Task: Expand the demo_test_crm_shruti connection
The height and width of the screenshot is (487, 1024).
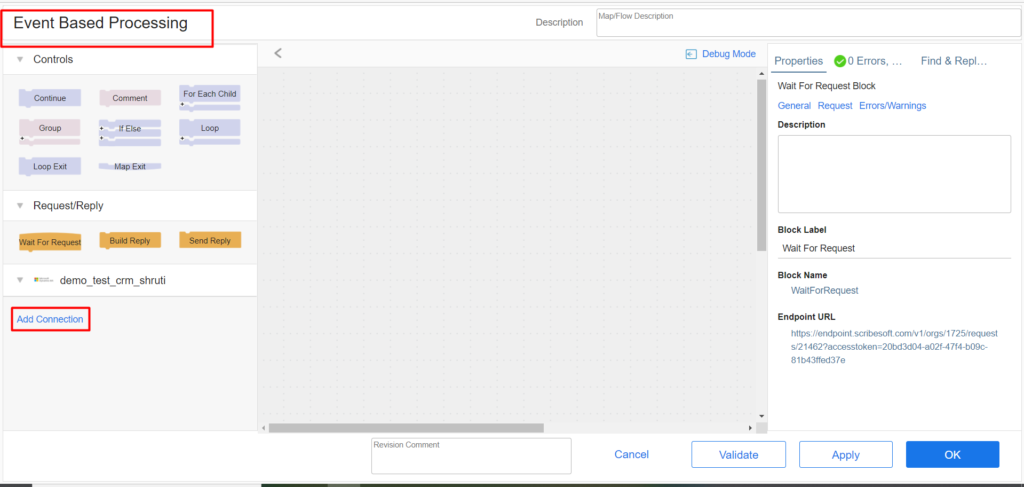Action: [x=20, y=280]
